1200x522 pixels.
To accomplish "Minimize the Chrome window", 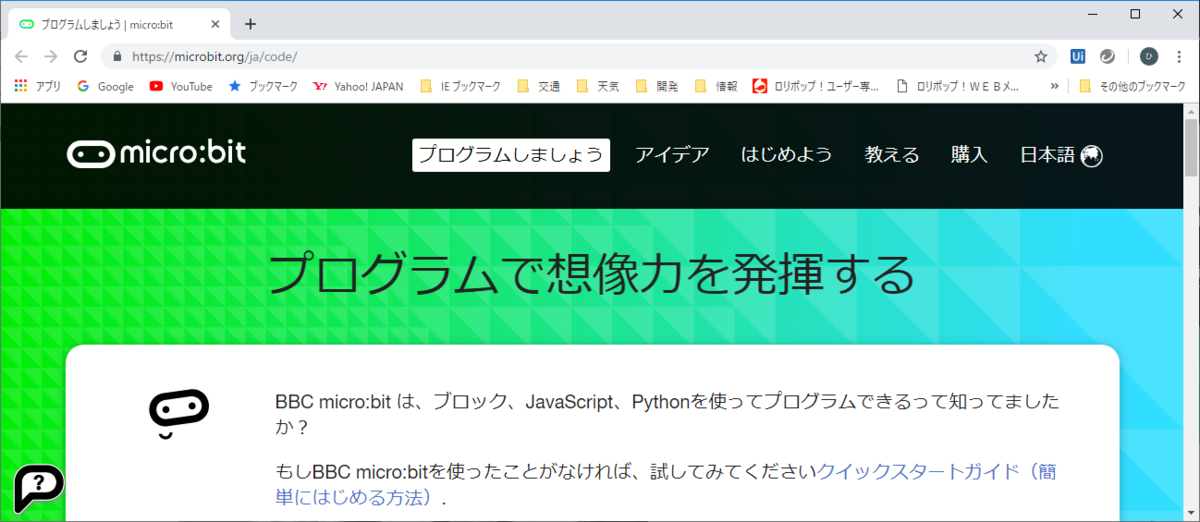I will [1090, 13].
